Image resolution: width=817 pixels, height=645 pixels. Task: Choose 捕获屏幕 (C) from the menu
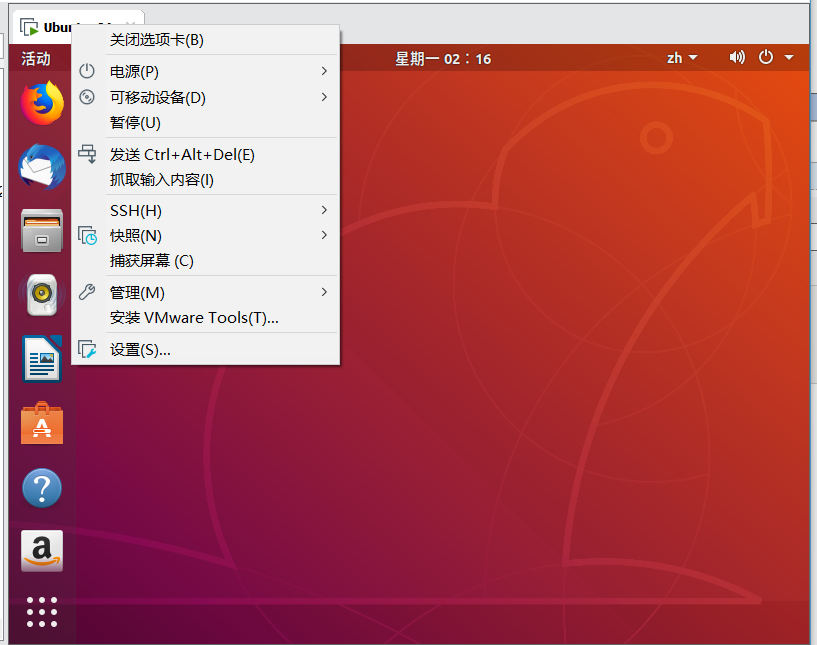205,261
